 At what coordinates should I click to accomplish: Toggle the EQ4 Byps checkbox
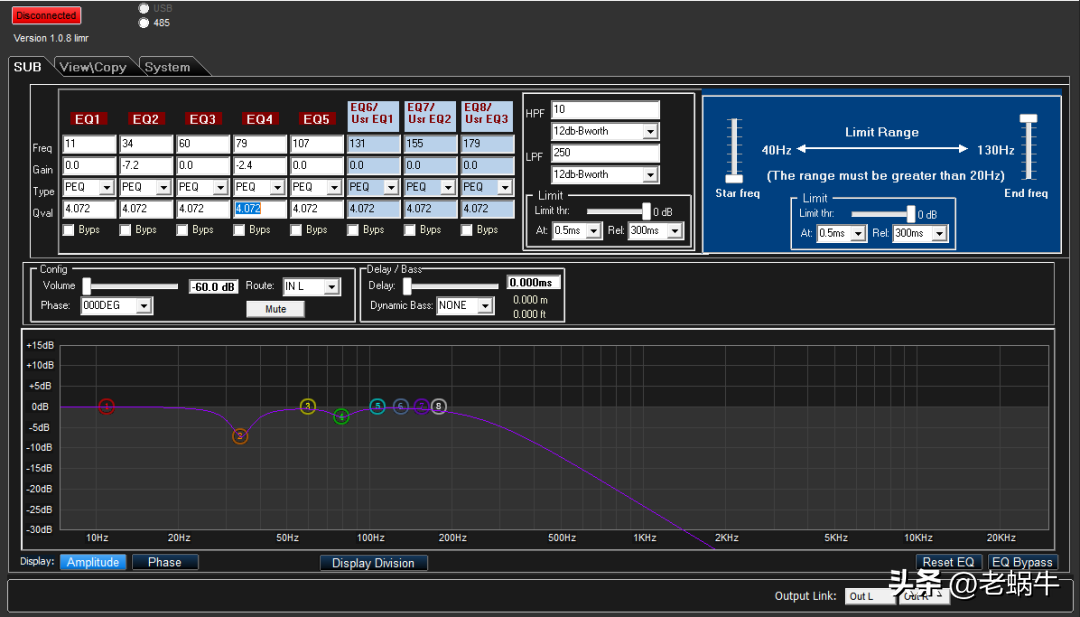point(240,230)
